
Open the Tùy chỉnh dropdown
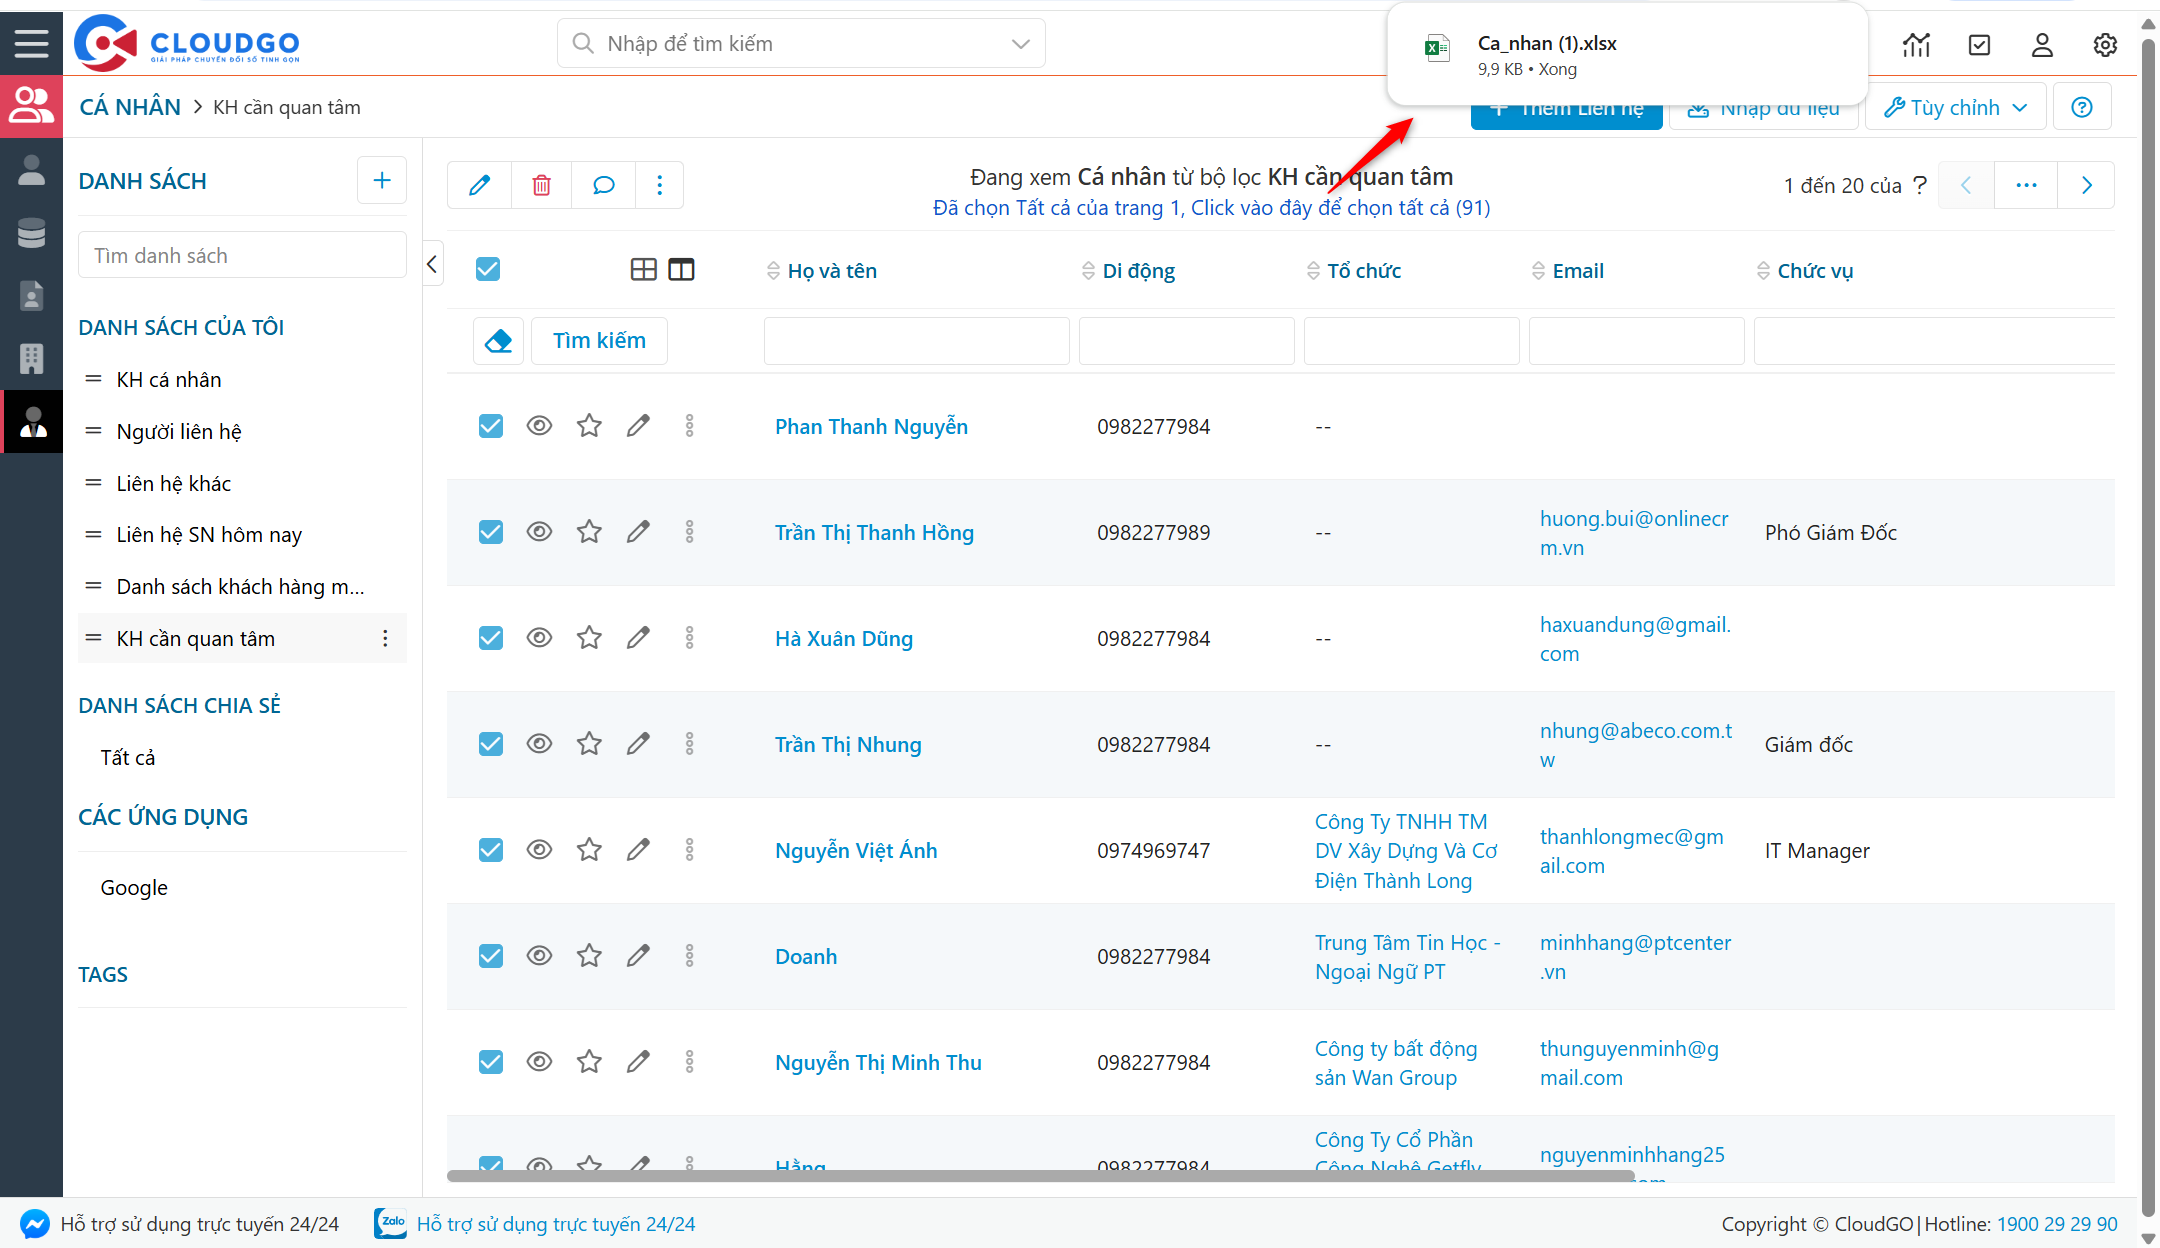coord(1956,107)
